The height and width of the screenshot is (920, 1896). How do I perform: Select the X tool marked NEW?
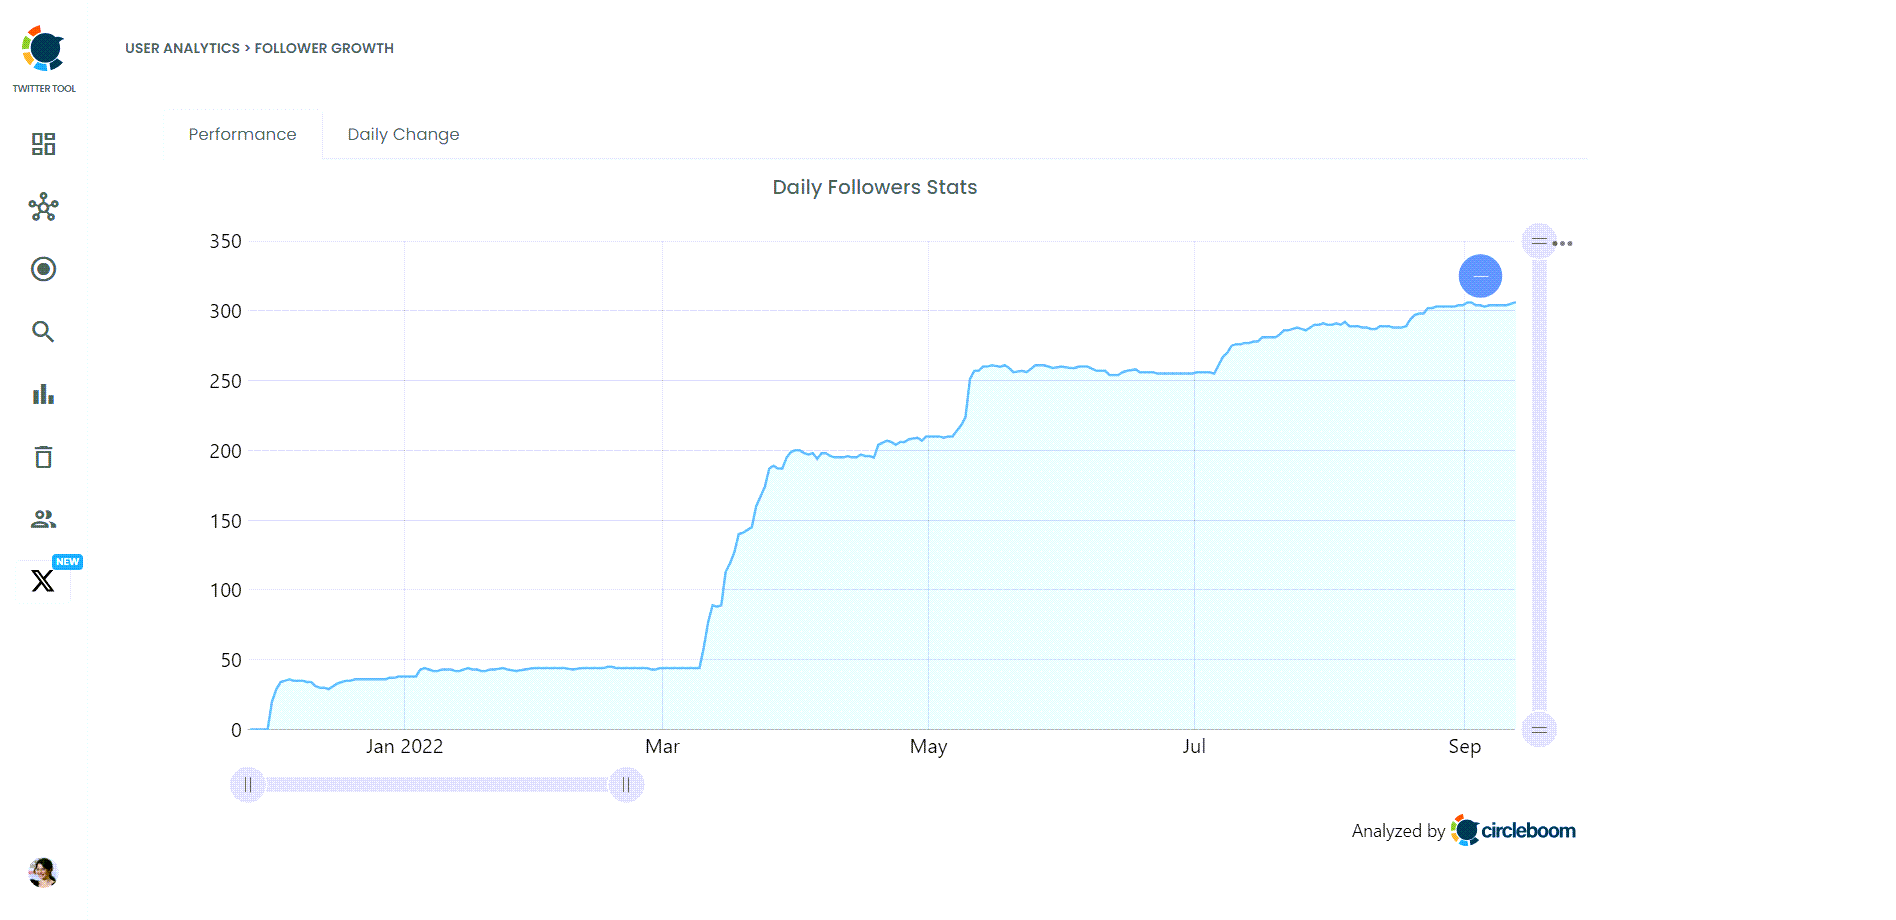(43, 580)
